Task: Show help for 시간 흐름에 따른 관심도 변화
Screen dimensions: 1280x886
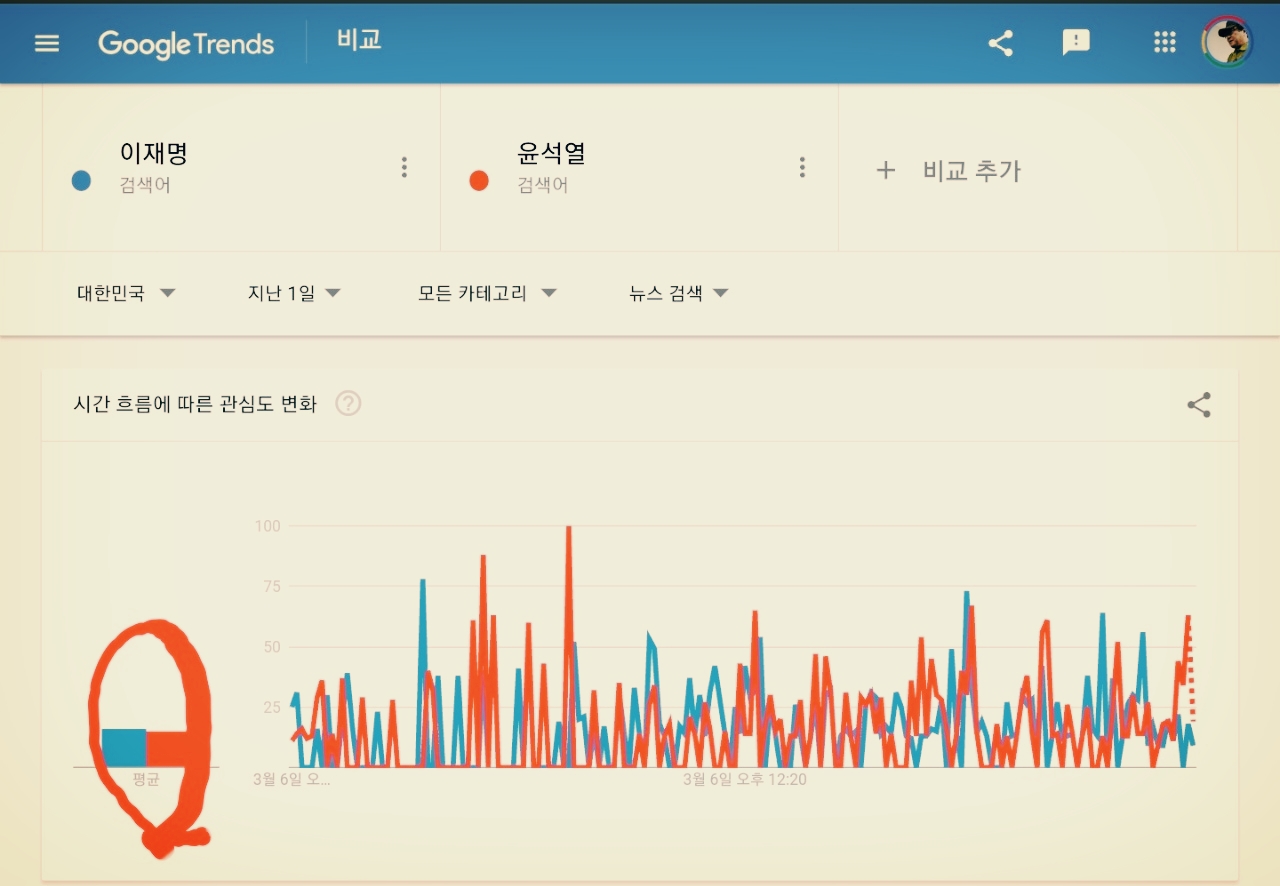Action: (x=348, y=404)
